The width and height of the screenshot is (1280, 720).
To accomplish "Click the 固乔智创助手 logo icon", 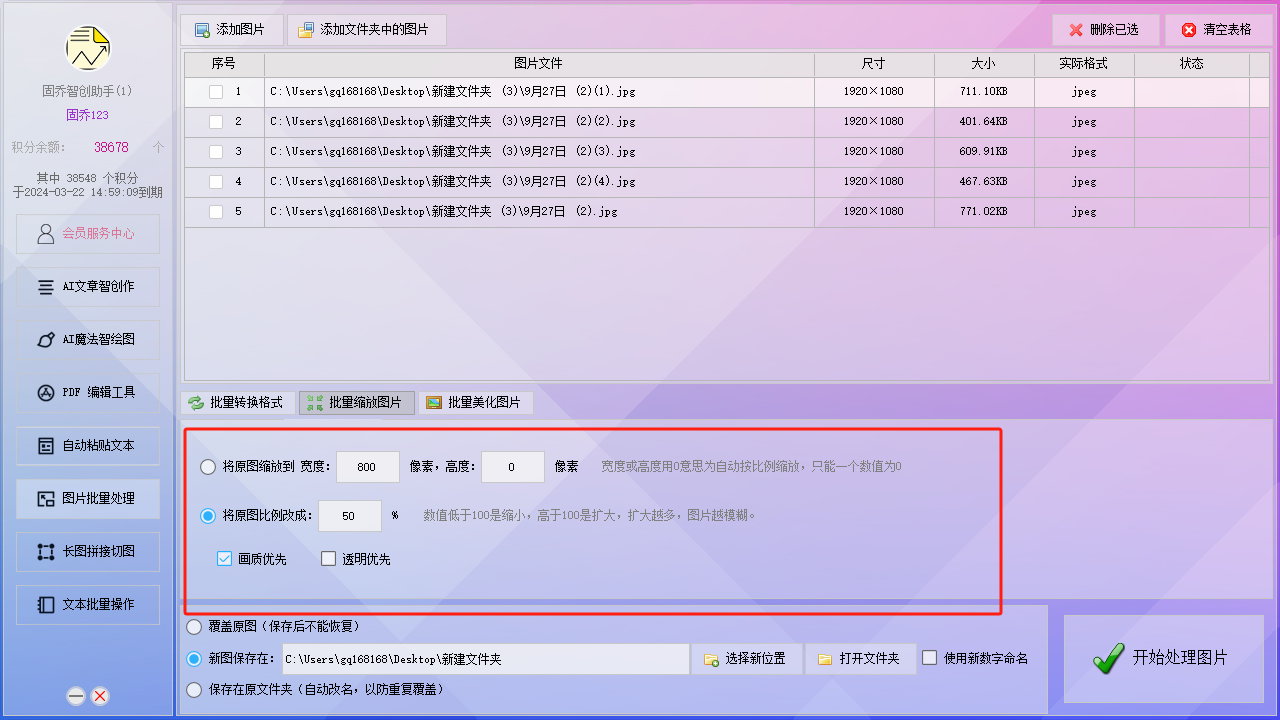I will (88, 46).
